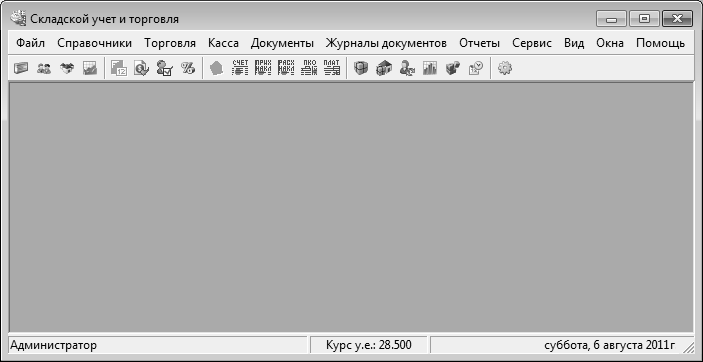The height and width of the screenshot is (362, 703).
Task: Click the Администратор status bar text
Action: (x=53, y=345)
